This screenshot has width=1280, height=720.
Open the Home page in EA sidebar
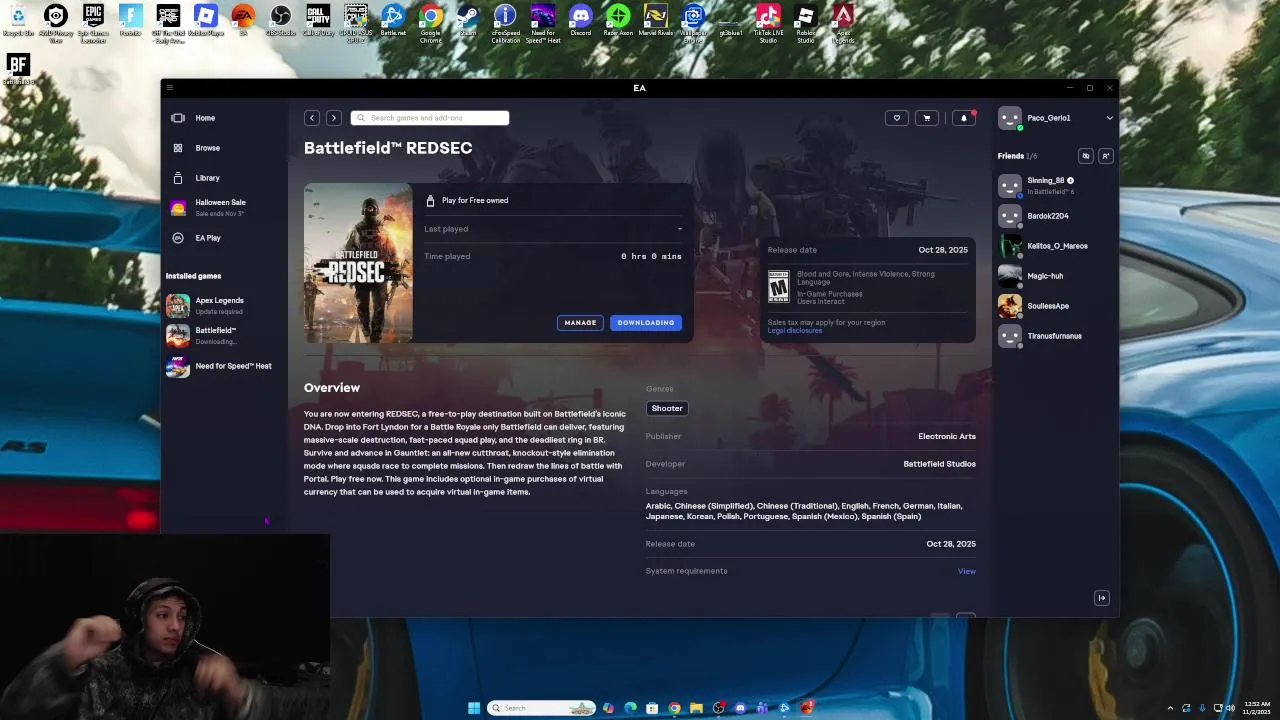coord(205,118)
